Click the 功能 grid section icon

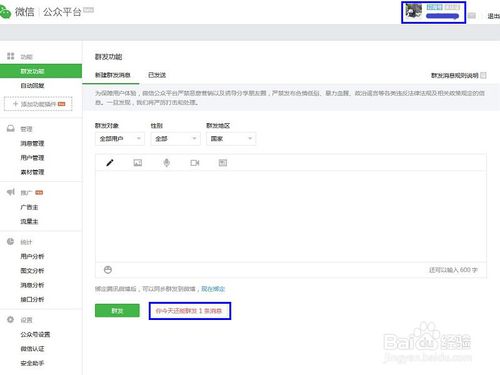(x=11, y=56)
